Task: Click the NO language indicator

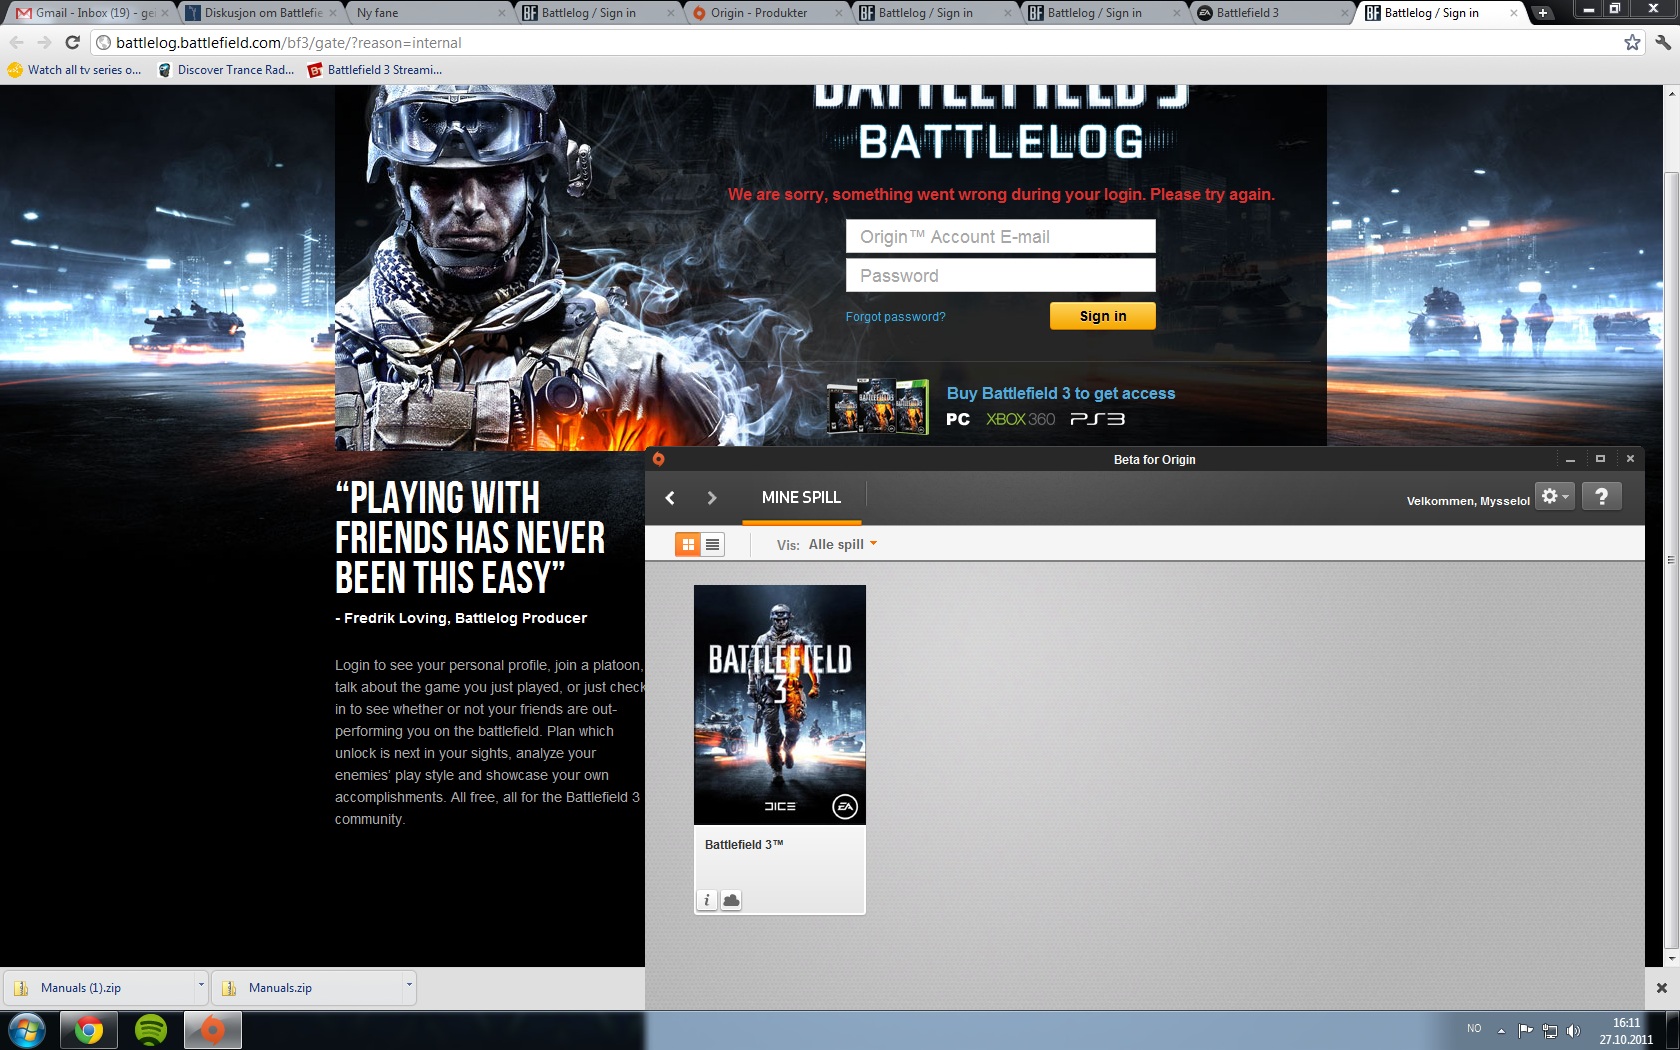Action: click(1474, 1028)
